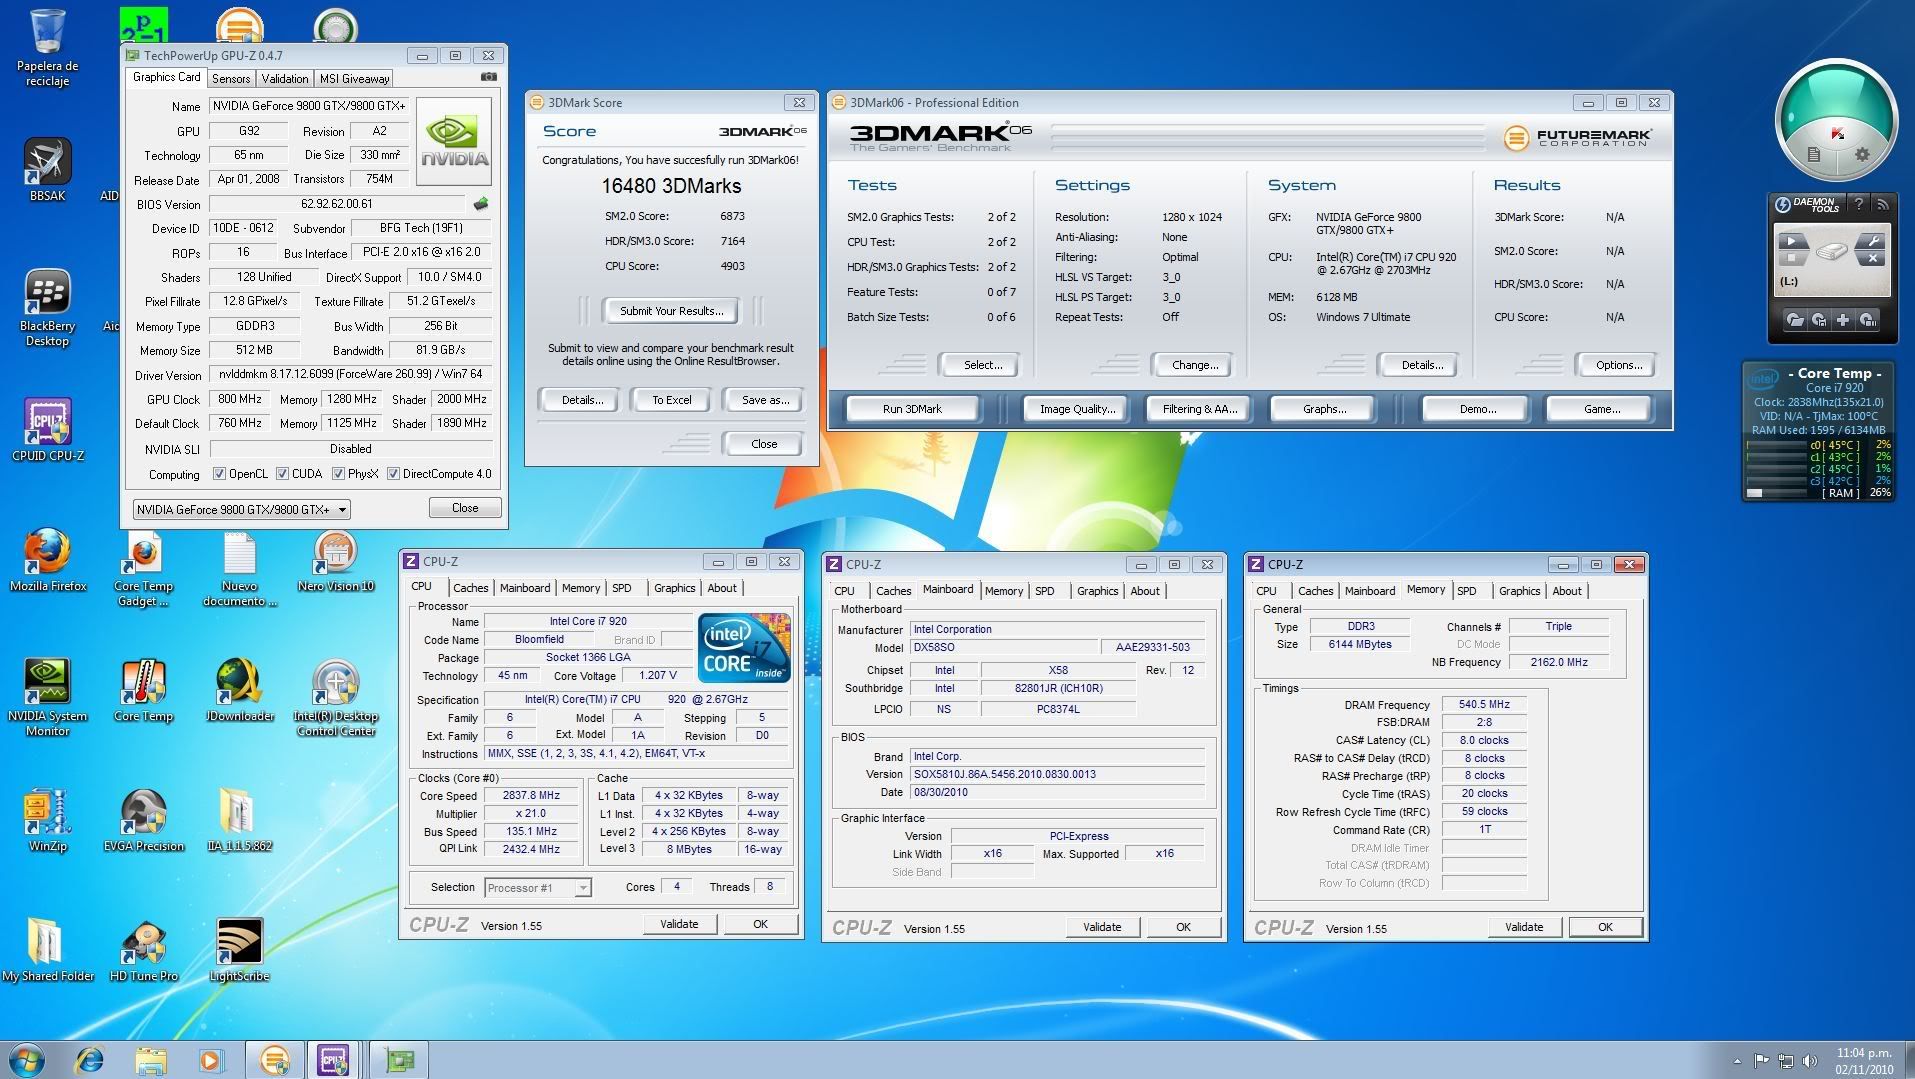Viewport: 1915px width, 1079px height.
Task: Open the Nero Vision 10 desktop shortcut
Action: (335, 561)
